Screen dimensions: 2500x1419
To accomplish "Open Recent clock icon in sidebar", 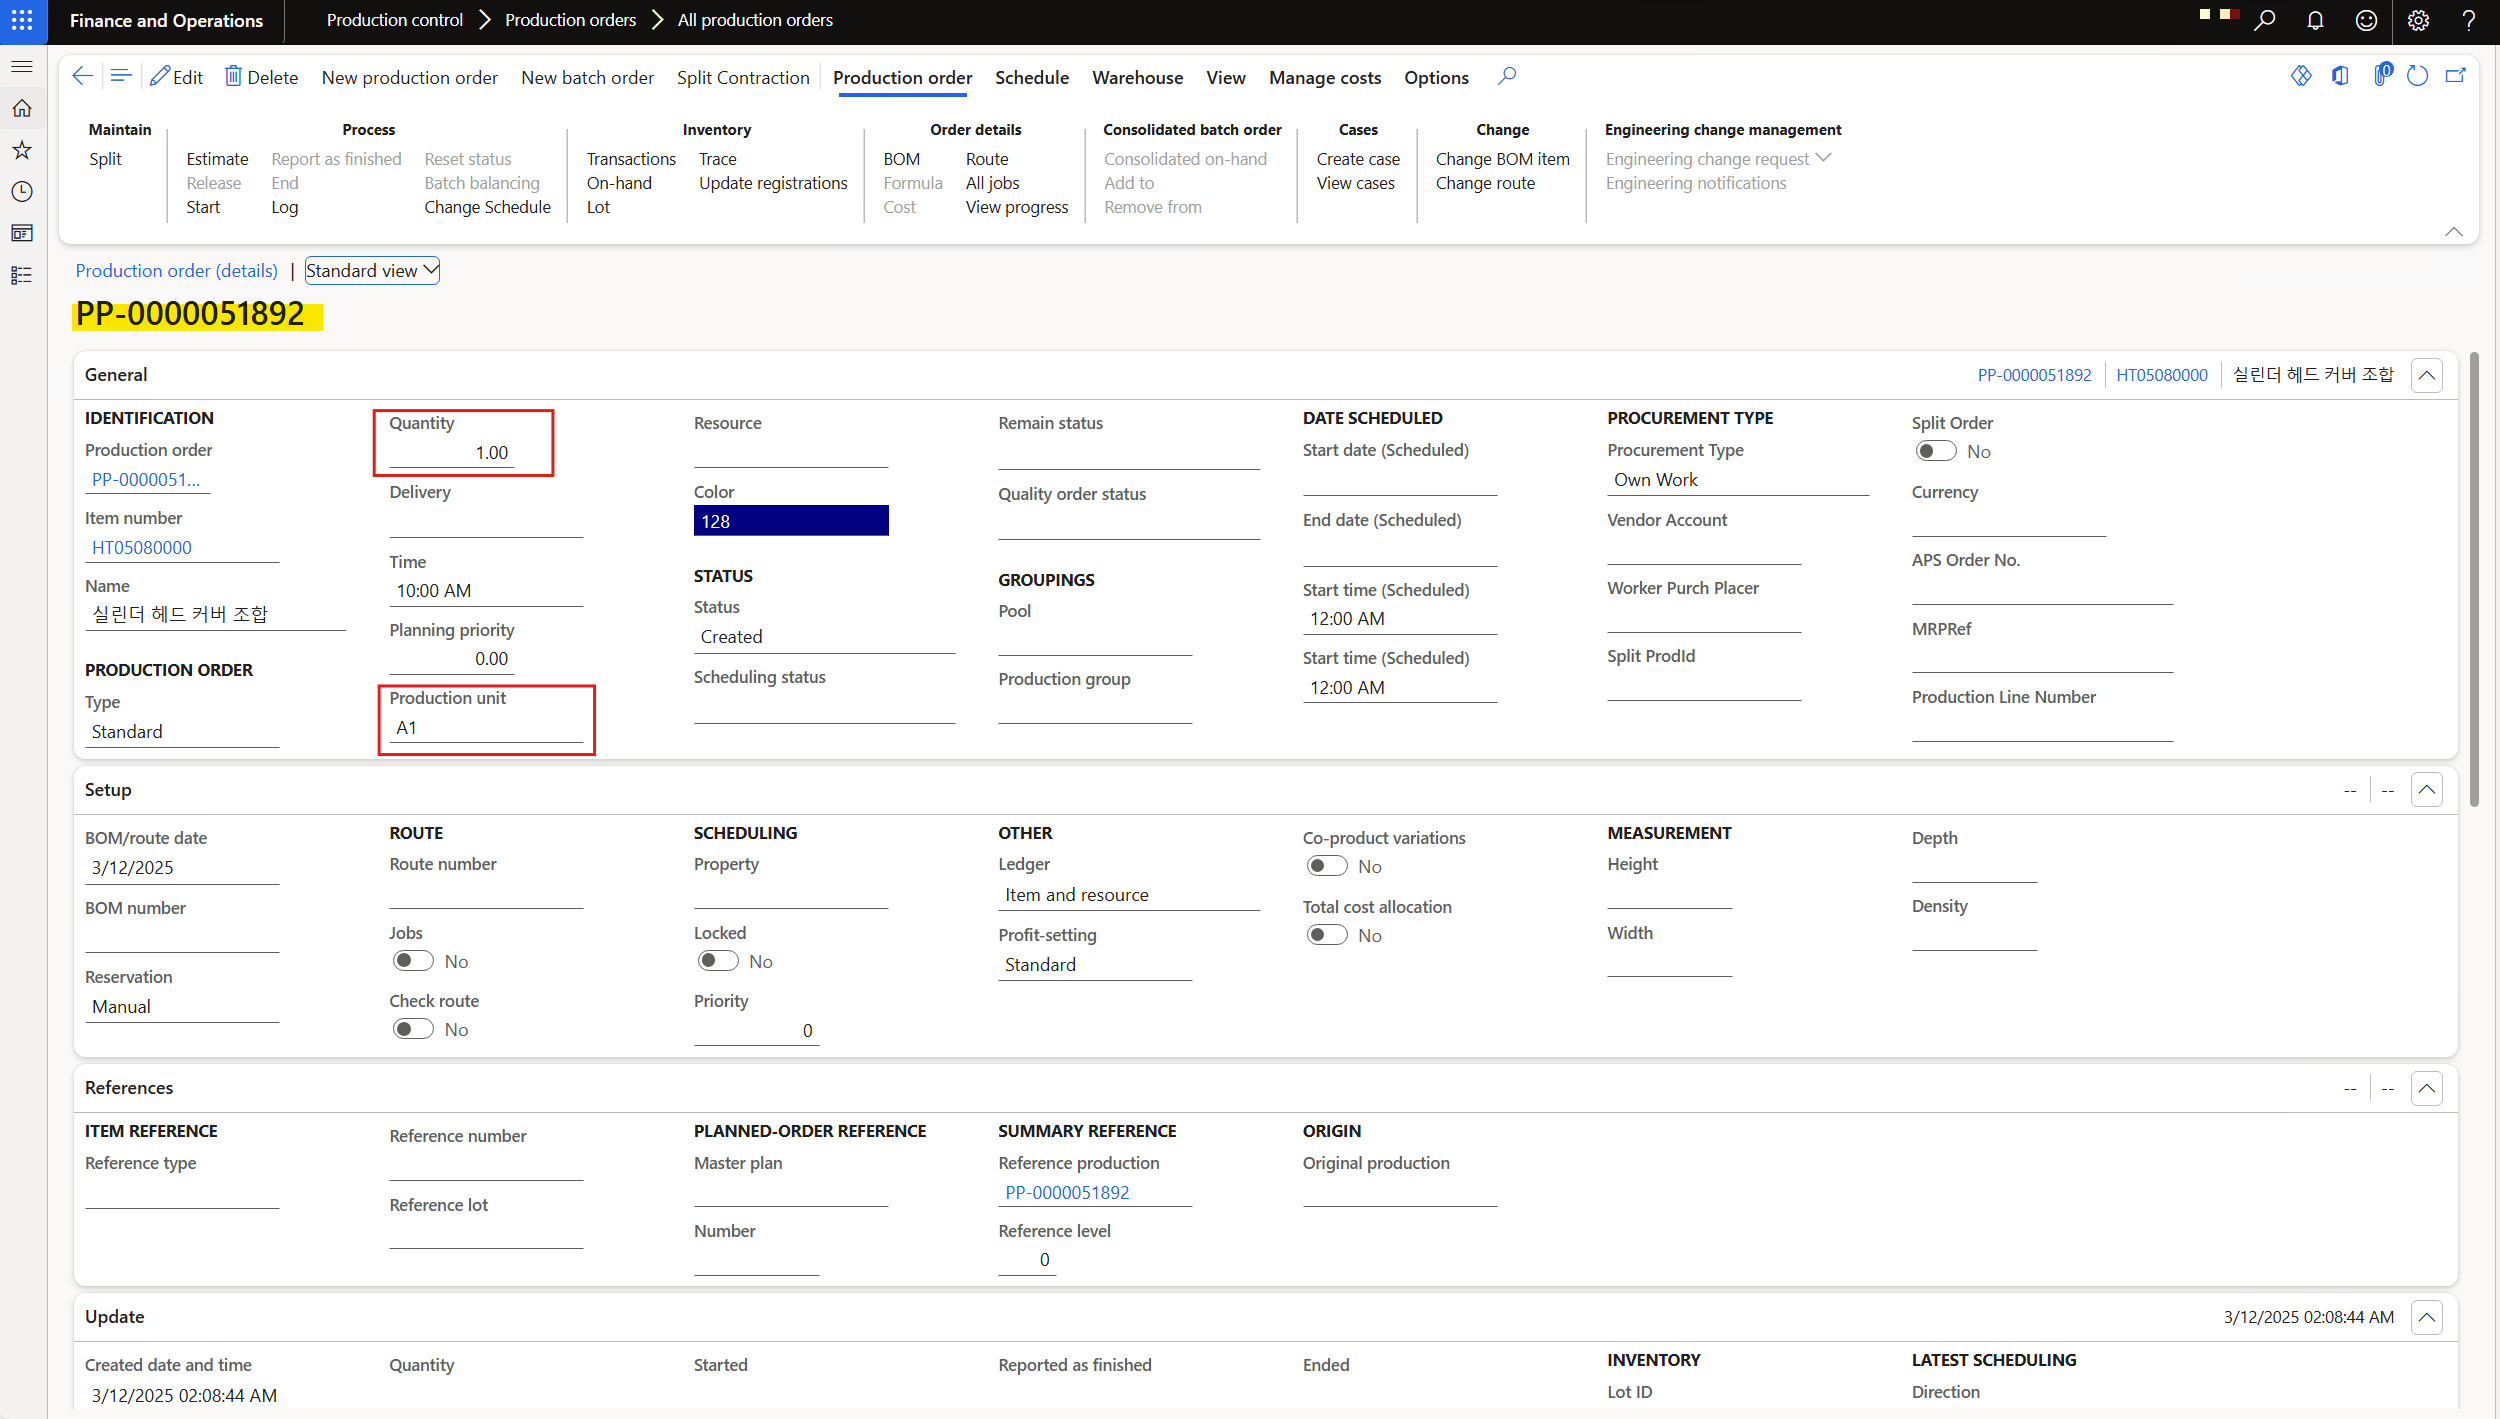I will pyautogui.click(x=22, y=191).
